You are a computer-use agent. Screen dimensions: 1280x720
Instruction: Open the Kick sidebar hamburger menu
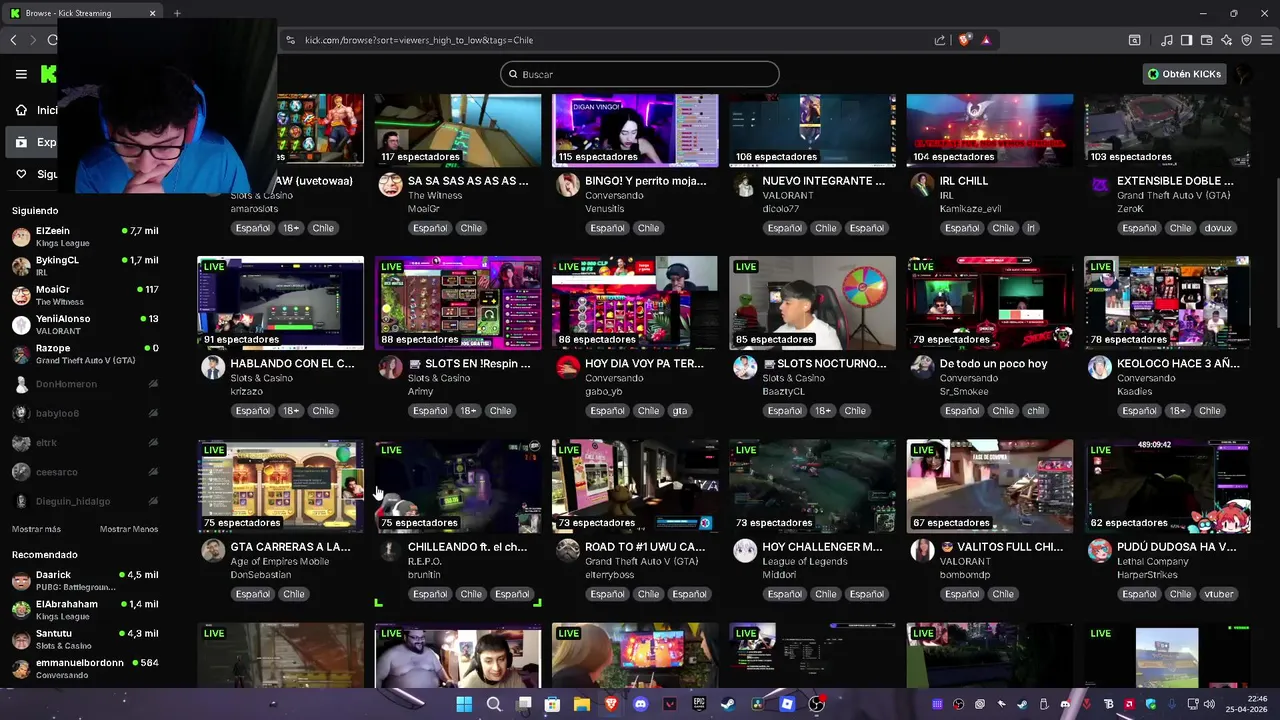[x=21, y=74]
